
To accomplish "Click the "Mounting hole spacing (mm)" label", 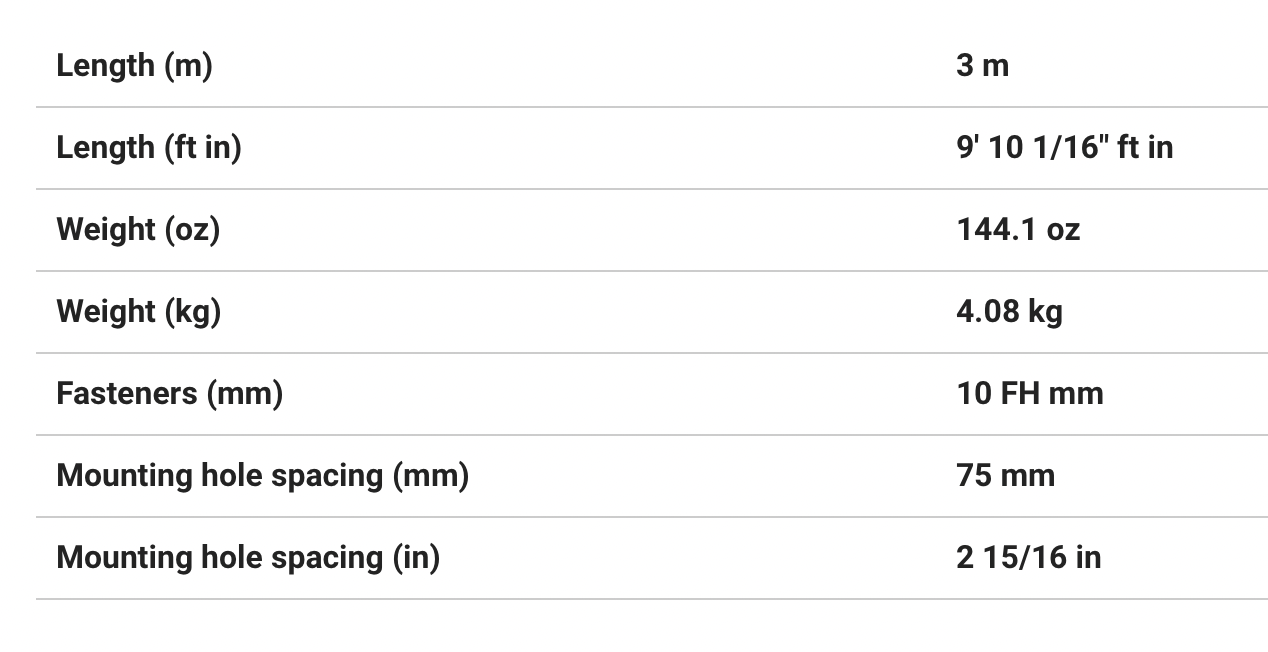I will click(262, 476).
